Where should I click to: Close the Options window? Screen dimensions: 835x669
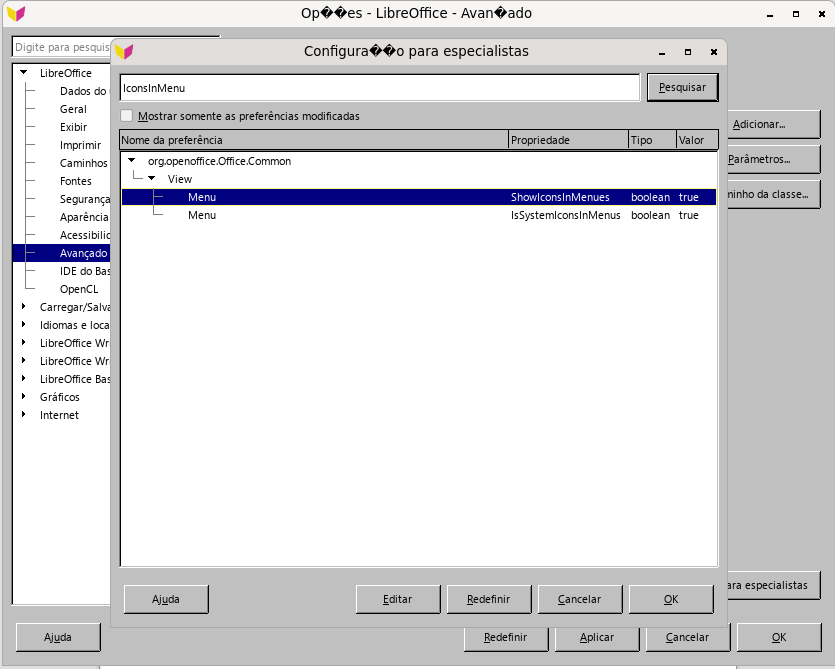tap(822, 14)
